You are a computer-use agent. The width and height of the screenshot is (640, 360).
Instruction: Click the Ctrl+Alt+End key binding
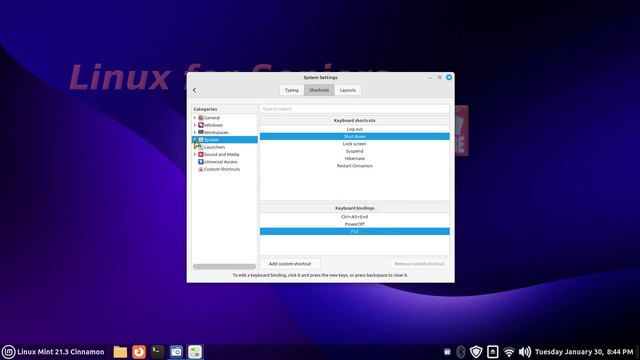[355, 217]
